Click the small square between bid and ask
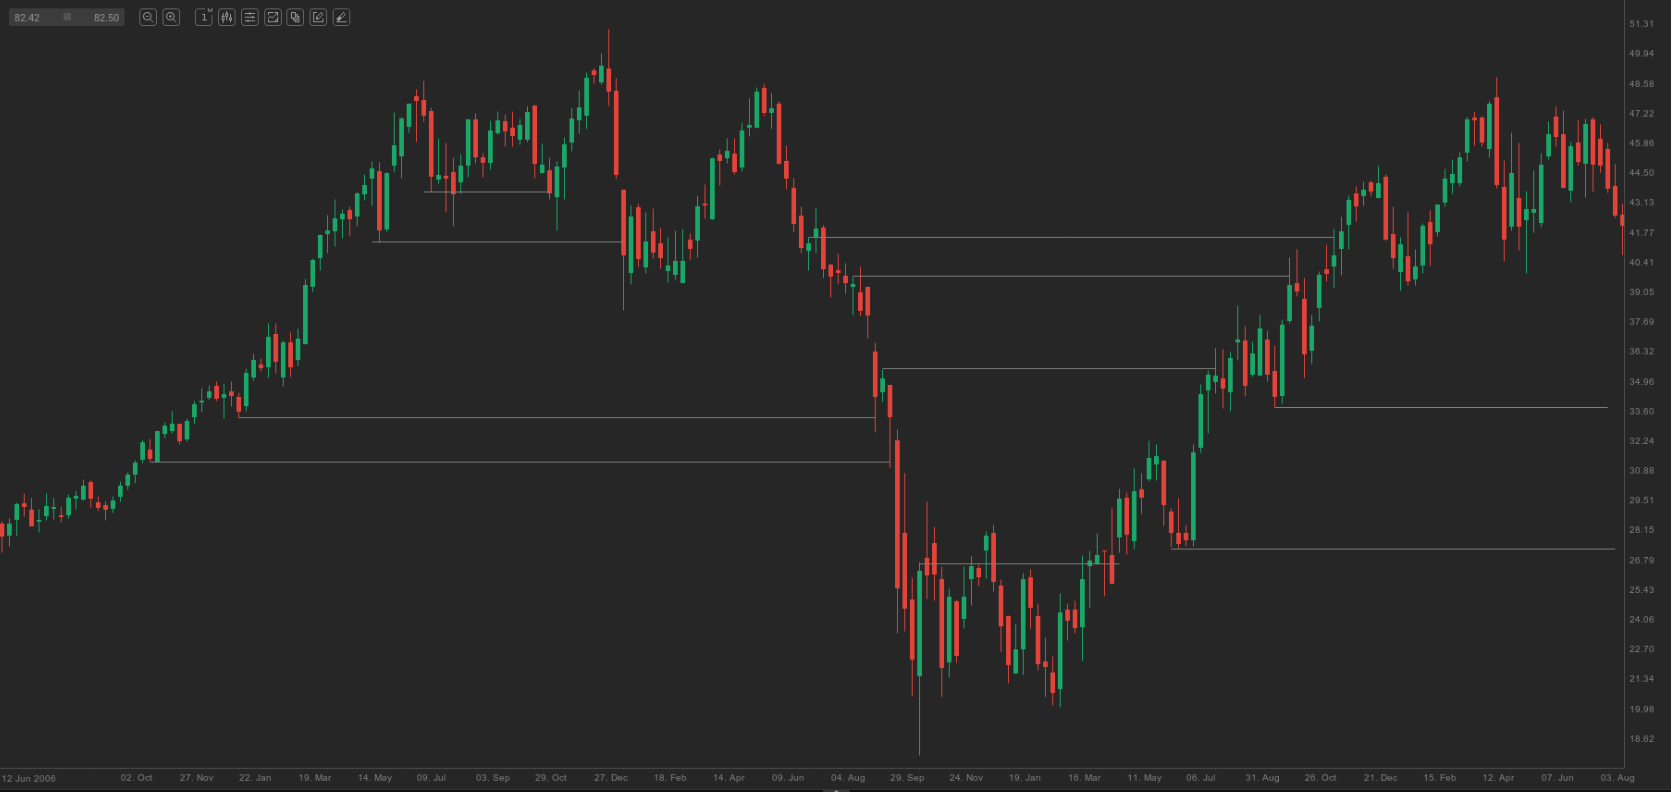This screenshot has height=792, width=1671. pos(67,17)
